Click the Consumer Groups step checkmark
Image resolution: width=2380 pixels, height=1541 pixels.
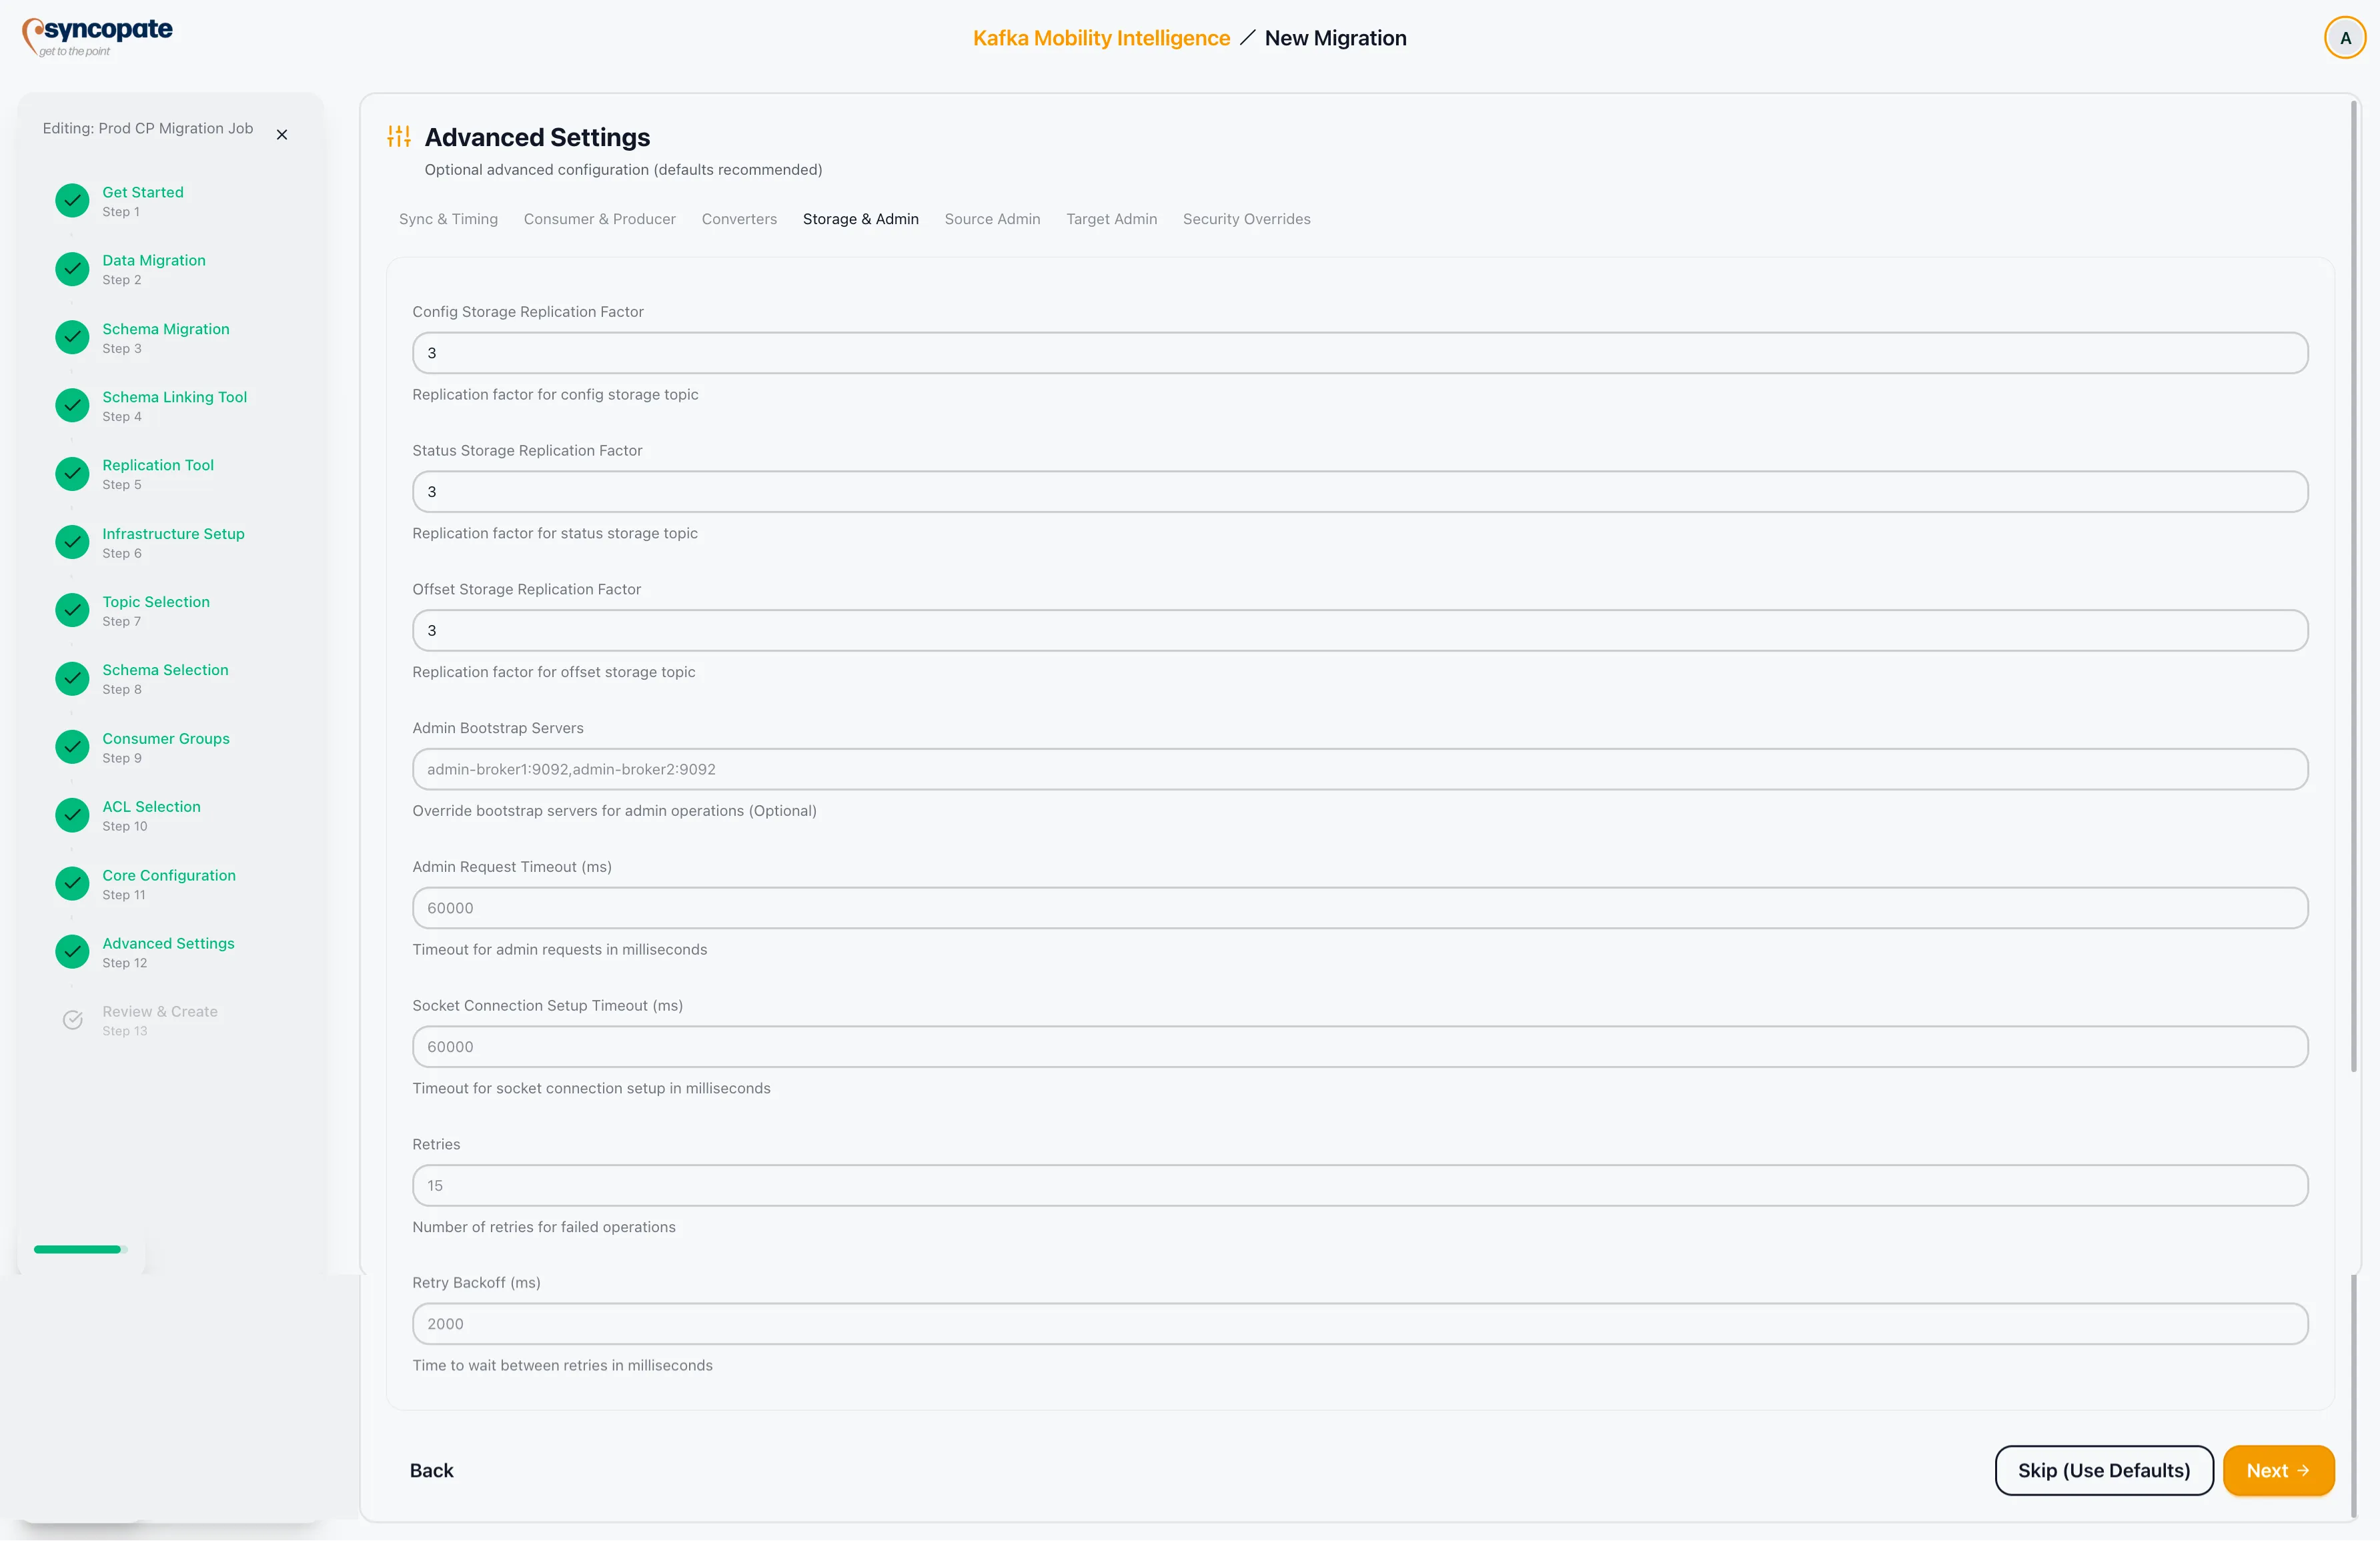tap(71, 746)
